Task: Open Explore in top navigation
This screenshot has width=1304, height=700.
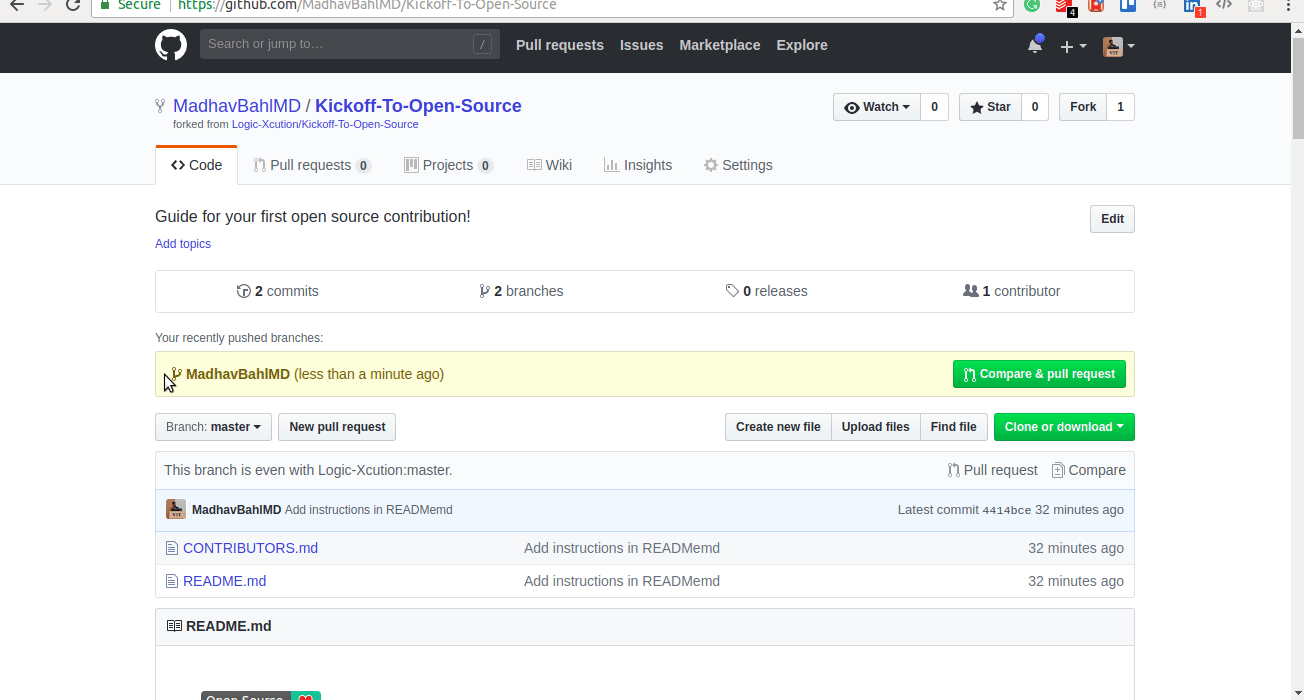Action: tap(802, 45)
